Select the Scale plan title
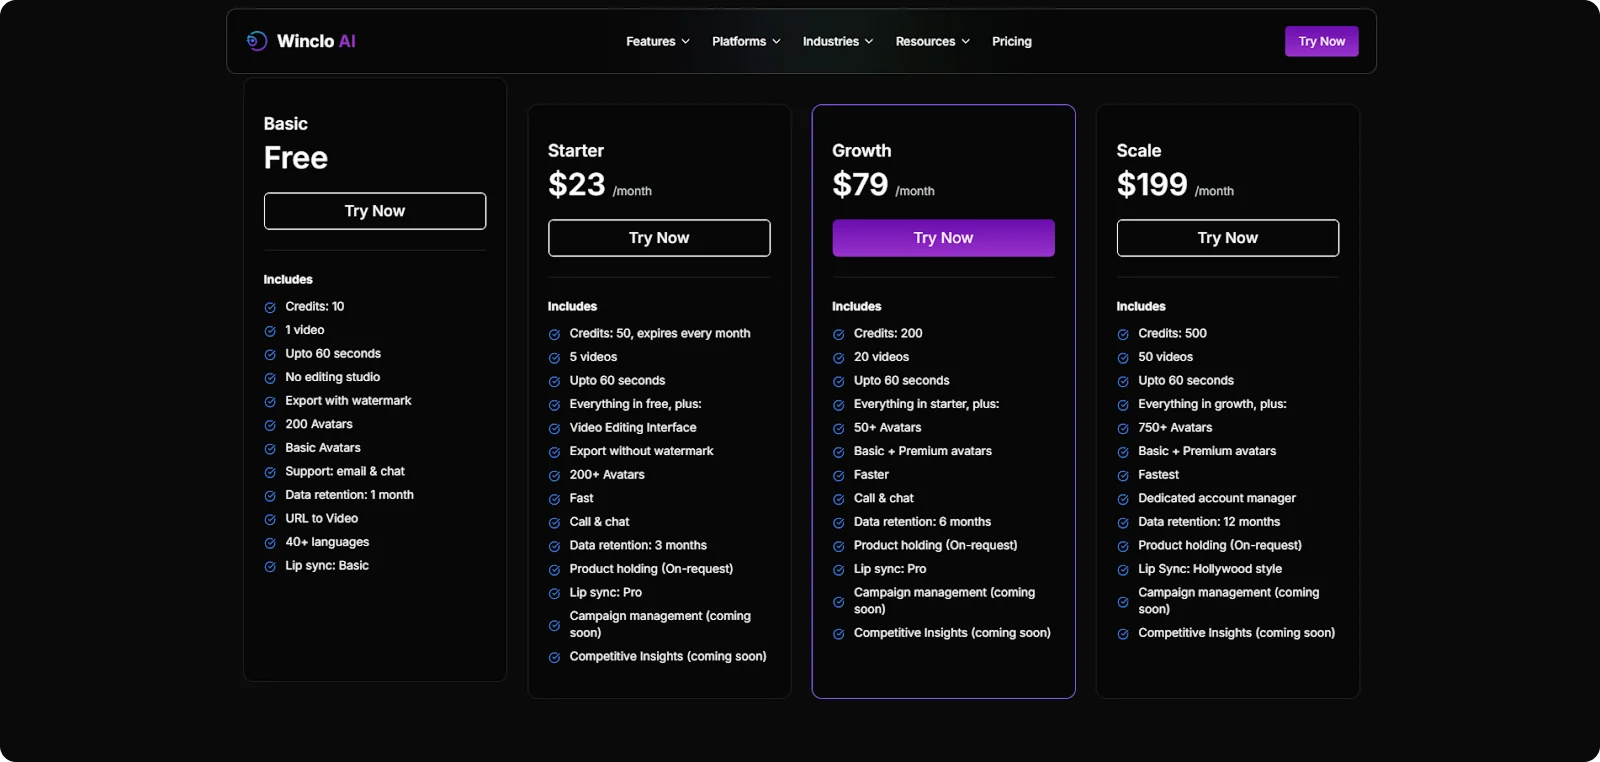Screen dimensions: 1600x762 pos(1139,151)
